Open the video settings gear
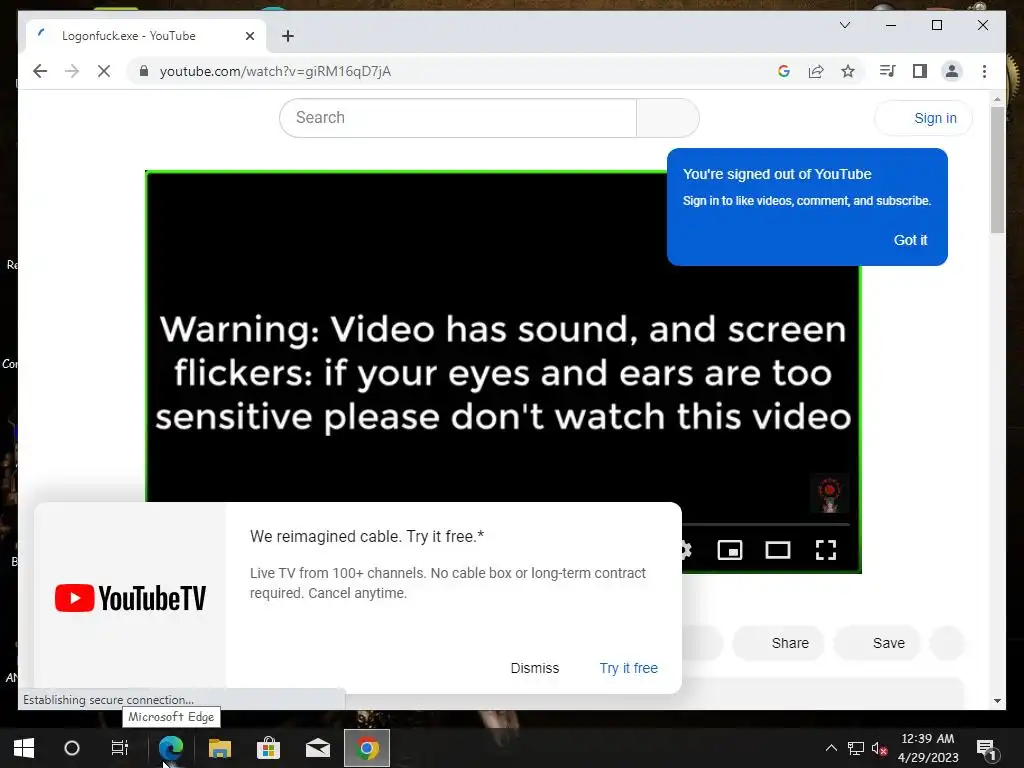The image size is (1024, 768). (686, 550)
